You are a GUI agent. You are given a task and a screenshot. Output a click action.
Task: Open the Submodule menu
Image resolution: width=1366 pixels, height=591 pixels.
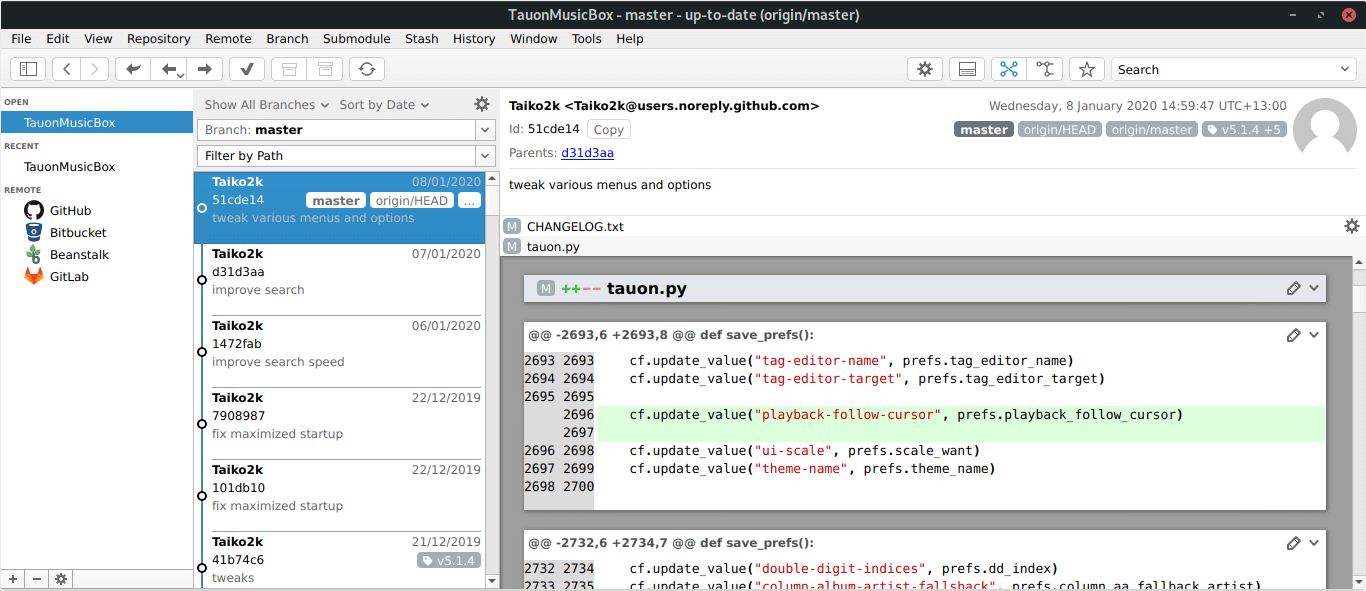pyautogui.click(x=356, y=39)
